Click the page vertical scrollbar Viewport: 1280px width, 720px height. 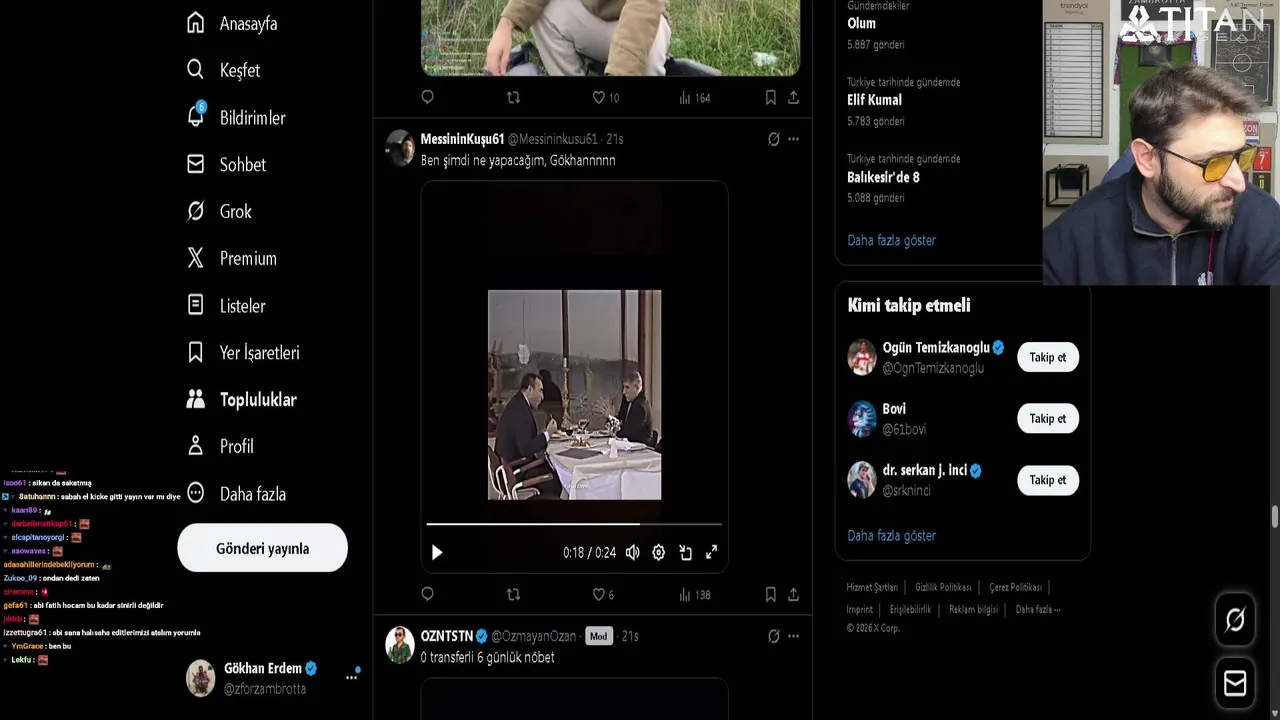pyautogui.click(x=1275, y=517)
